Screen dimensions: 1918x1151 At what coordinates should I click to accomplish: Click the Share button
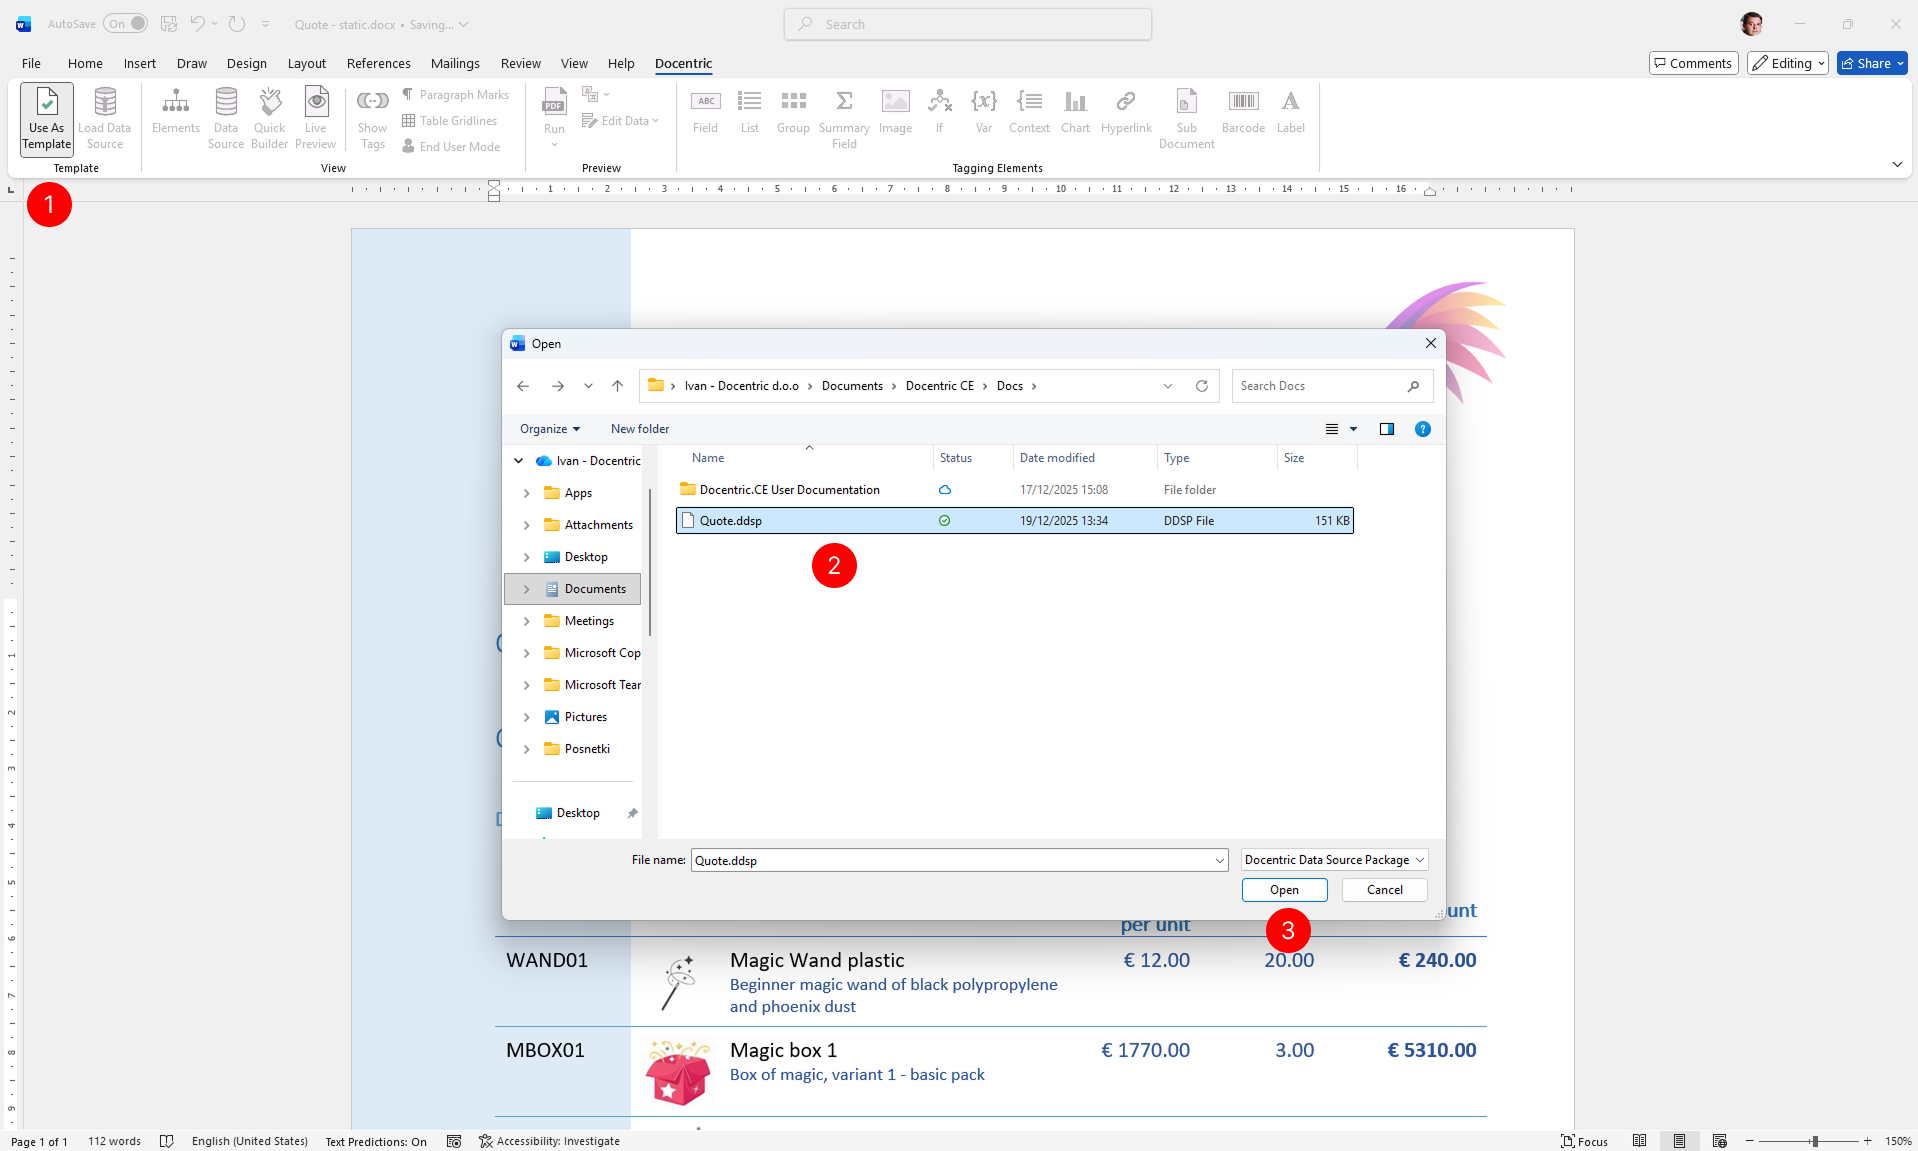coord(1872,63)
